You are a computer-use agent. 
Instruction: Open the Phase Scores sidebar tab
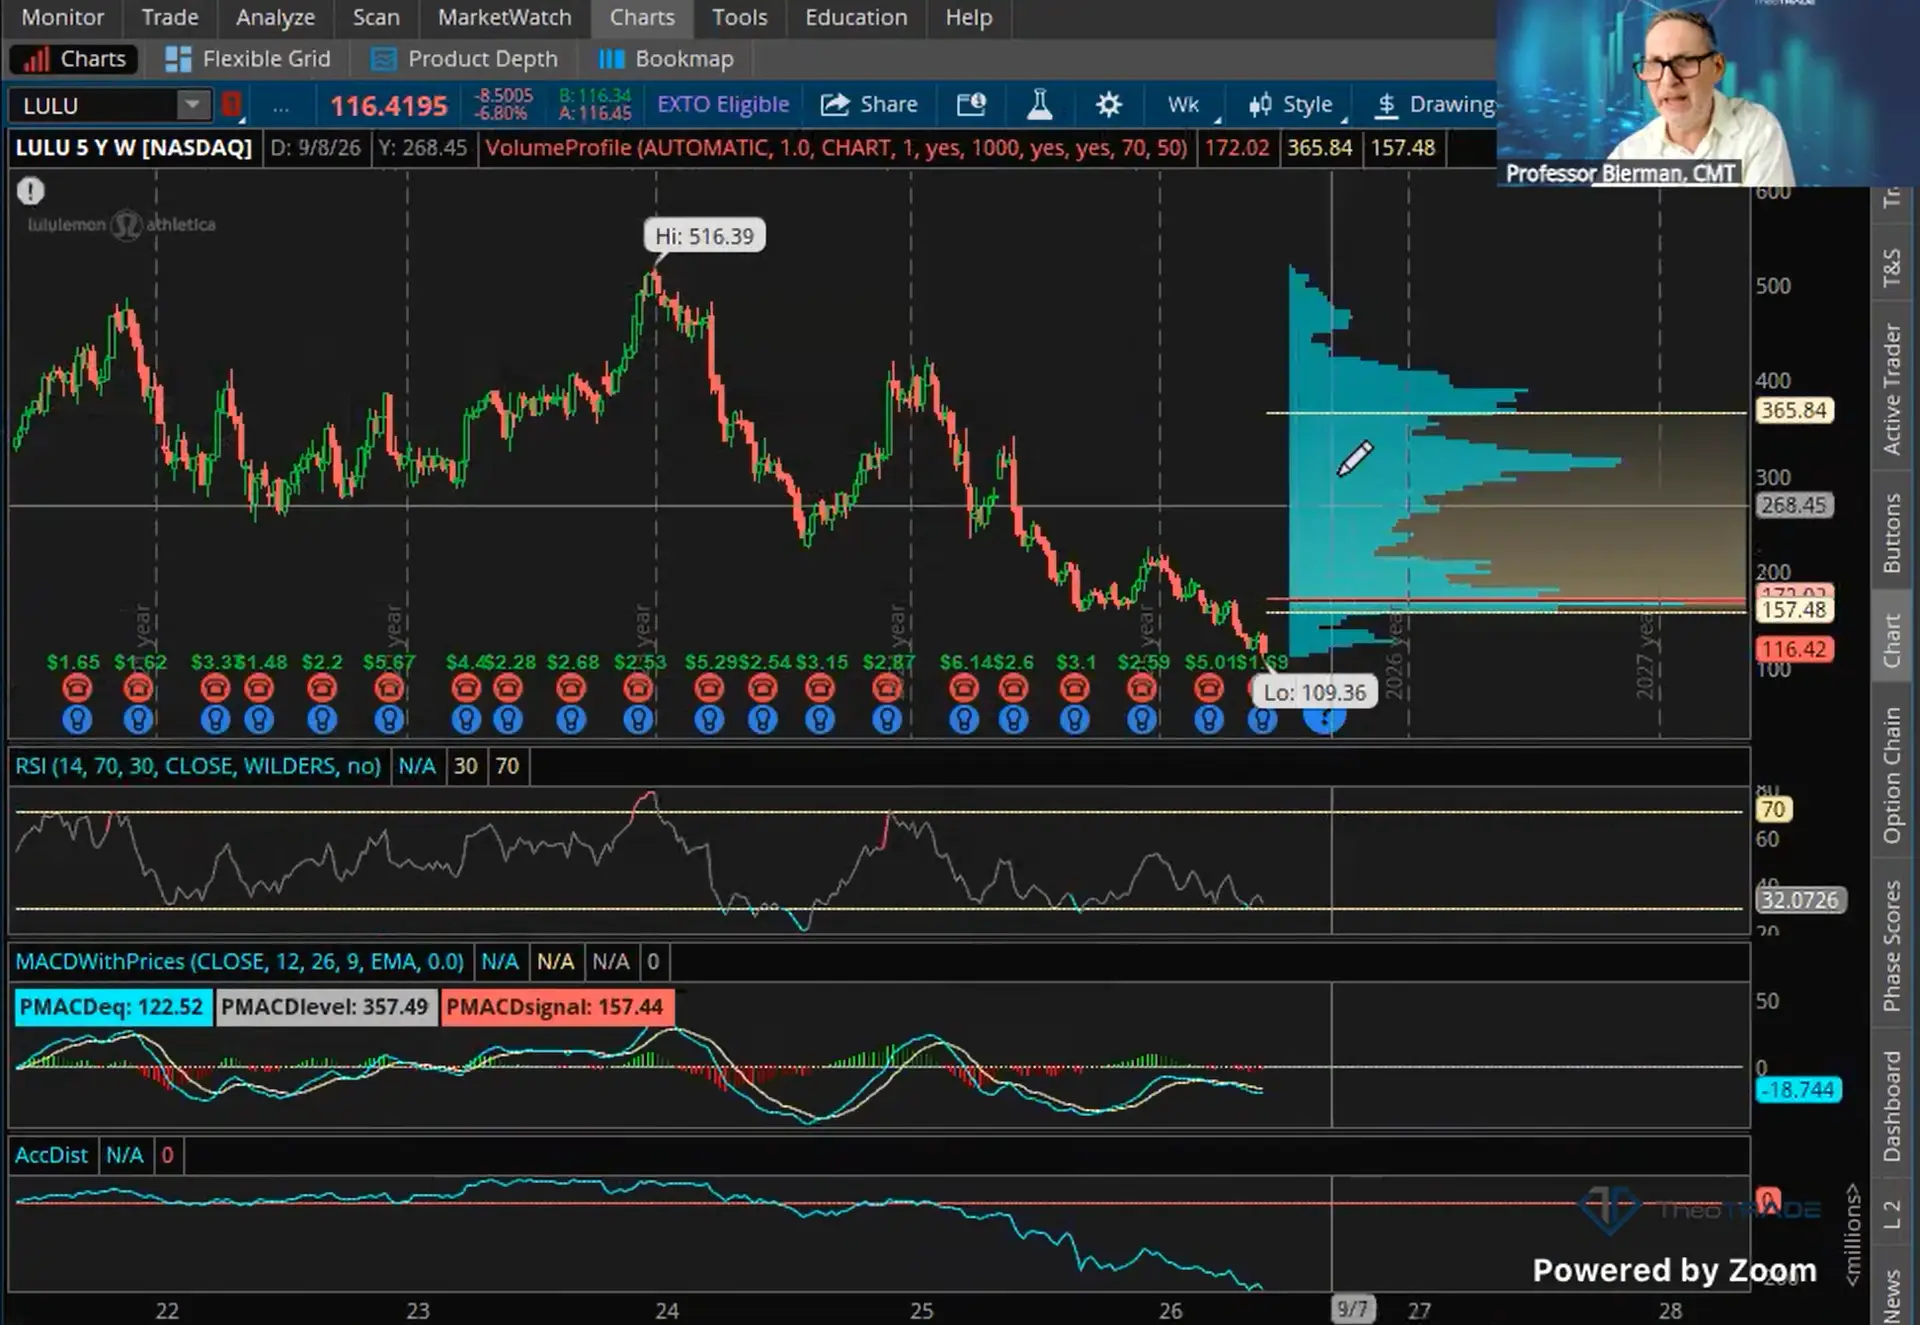(1892, 945)
